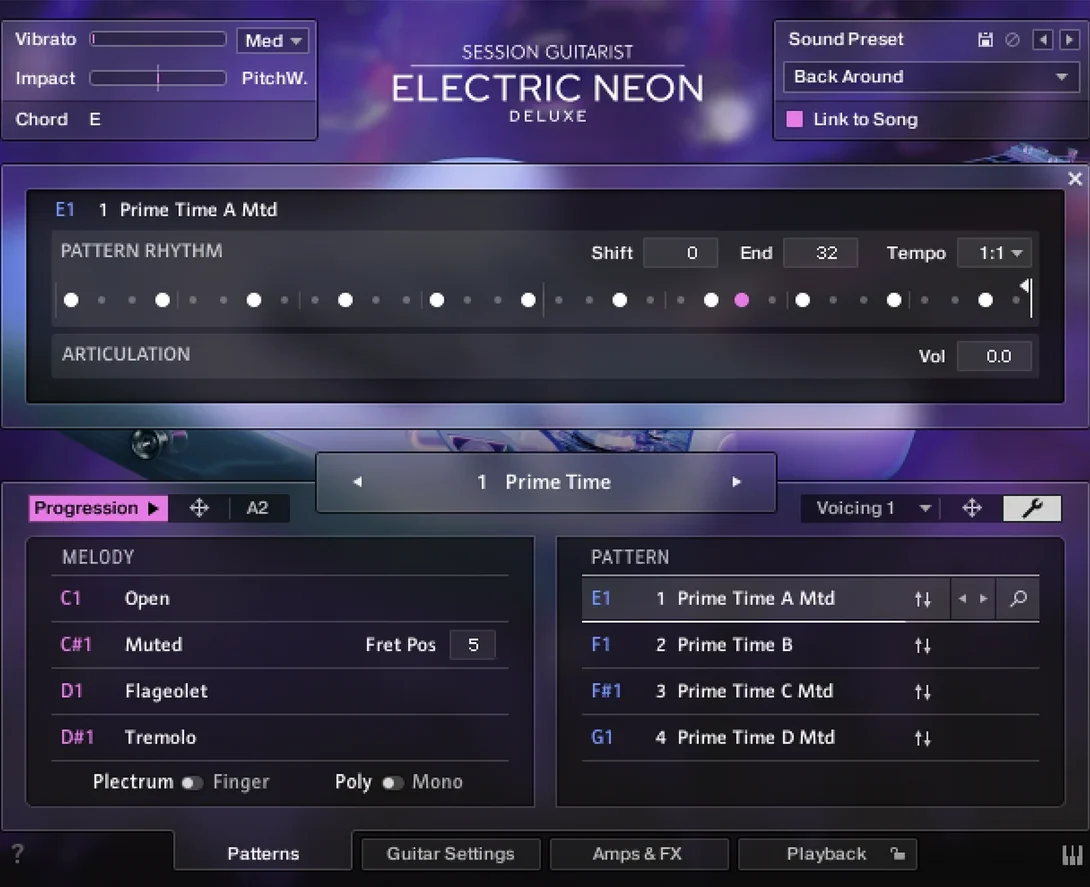
Task: Switch to the Amps & FX tab
Action: [638, 854]
